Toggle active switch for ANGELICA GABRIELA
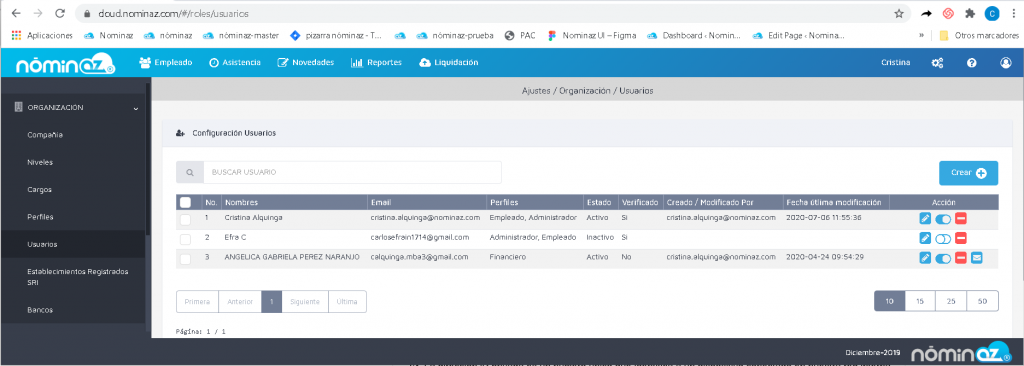The image size is (1024, 366). pyautogui.click(x=942, y=258)
